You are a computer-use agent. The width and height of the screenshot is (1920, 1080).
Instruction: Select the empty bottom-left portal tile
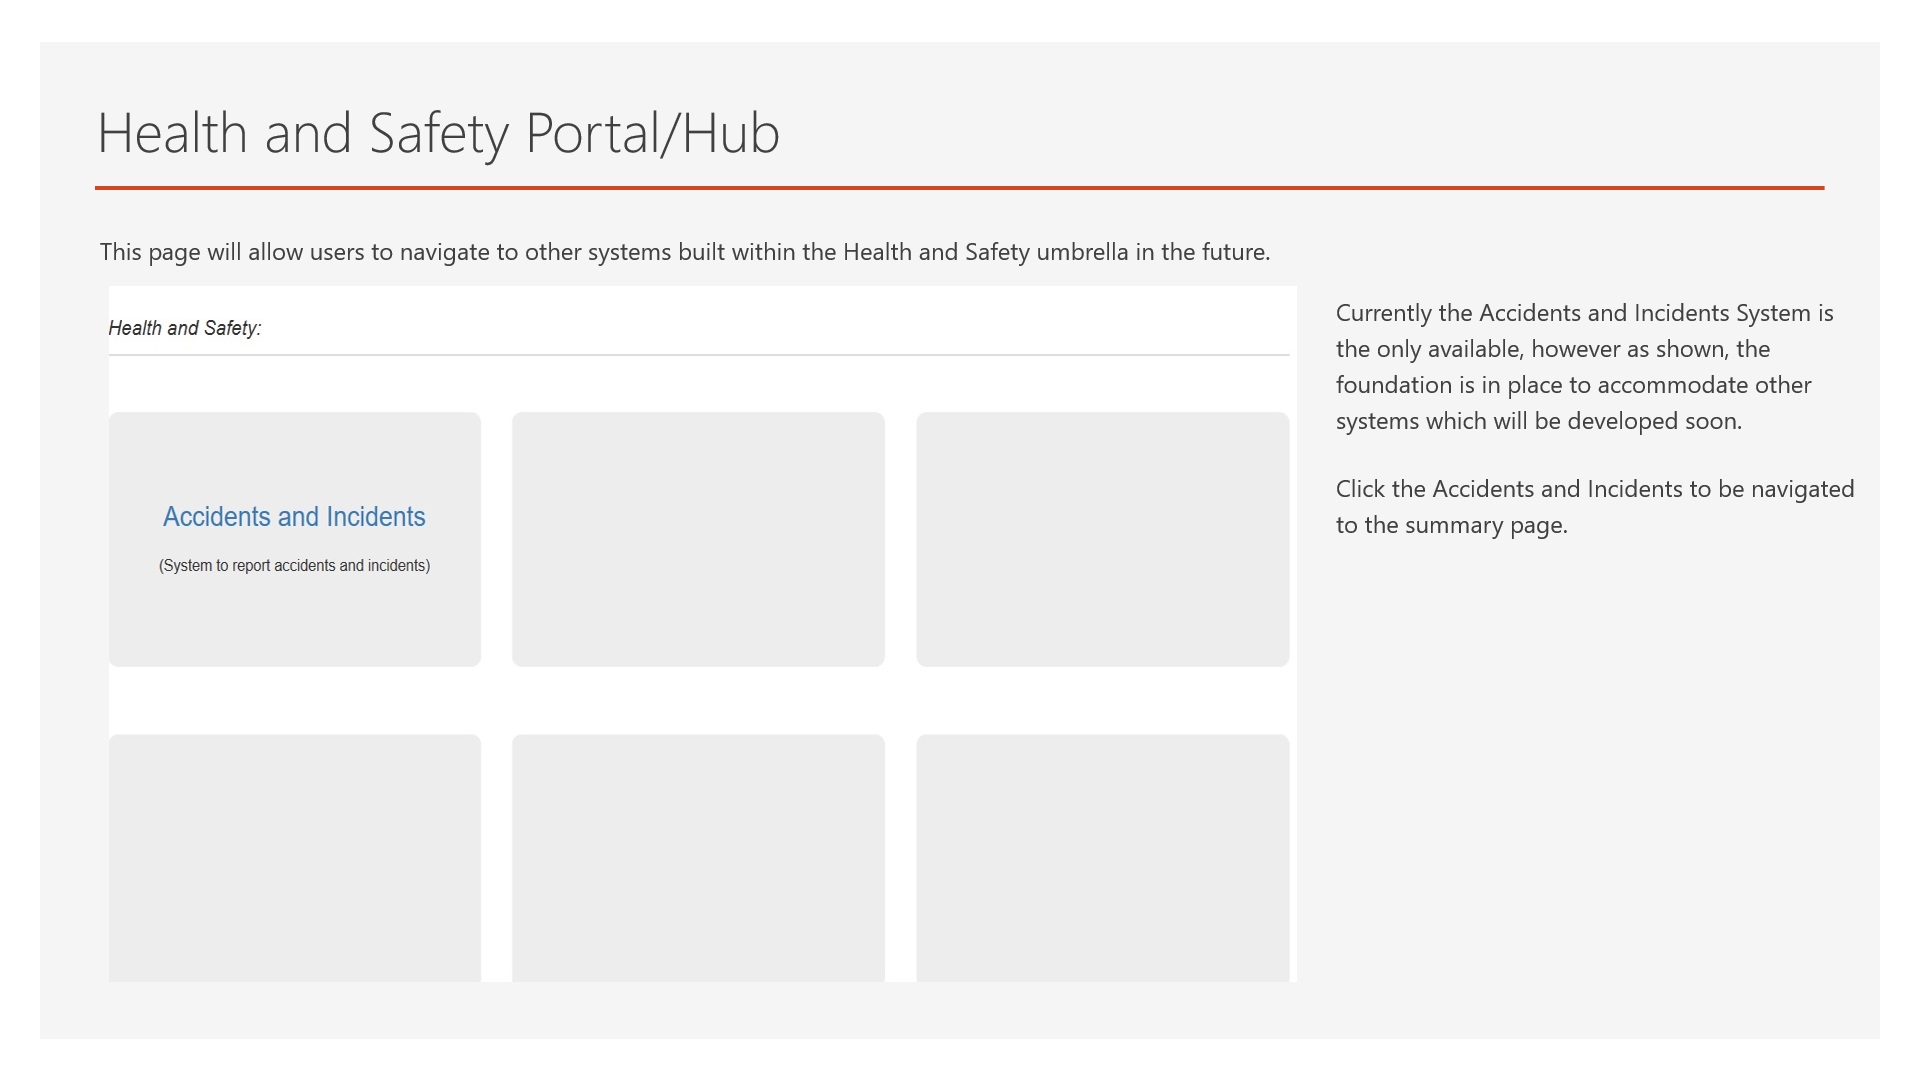294,858
